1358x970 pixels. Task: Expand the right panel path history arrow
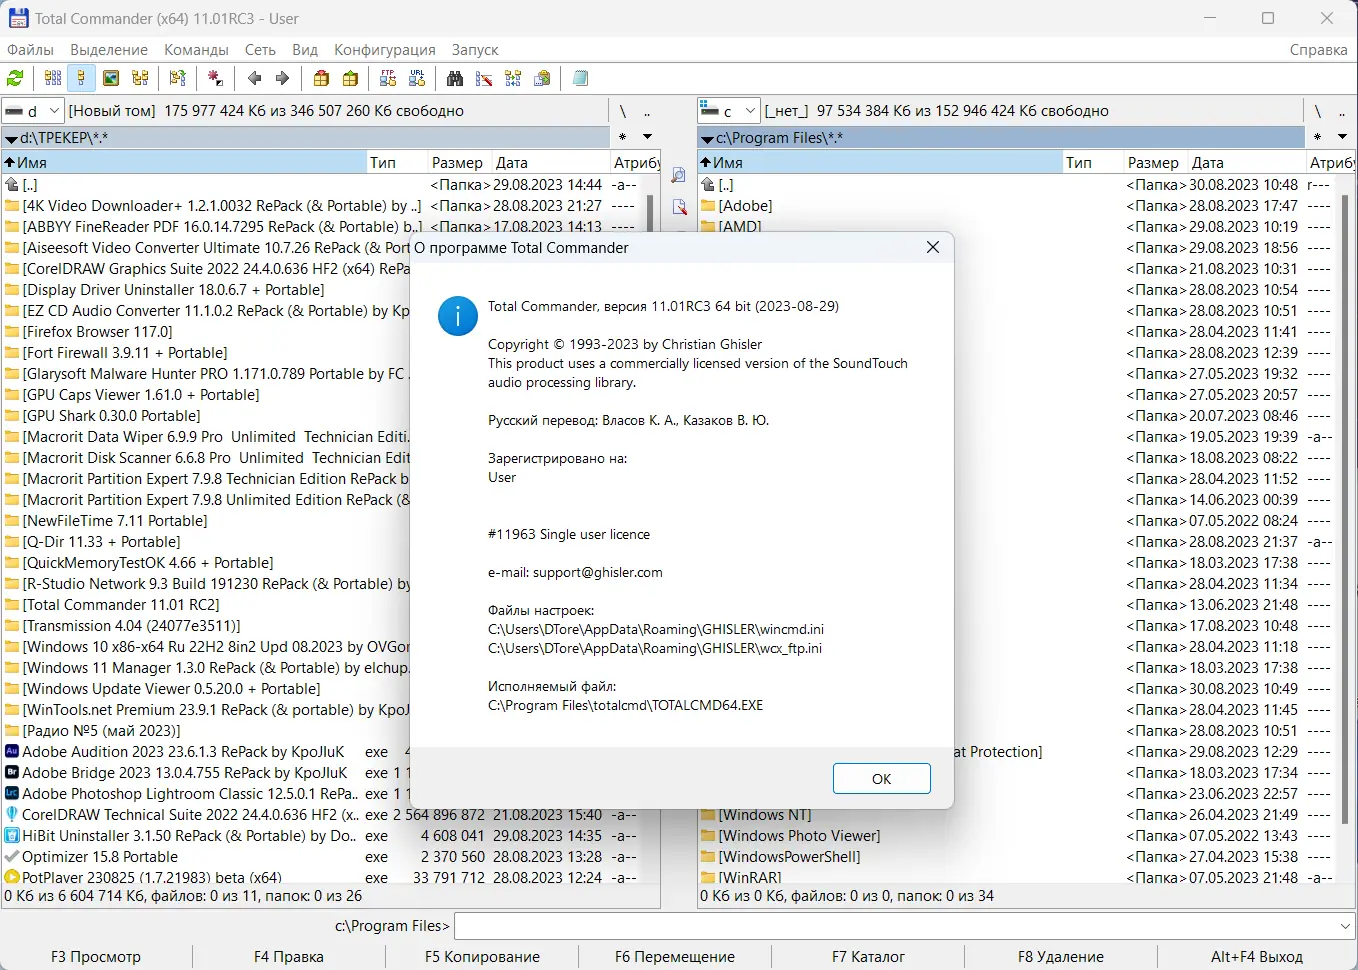pos(1342,137)
